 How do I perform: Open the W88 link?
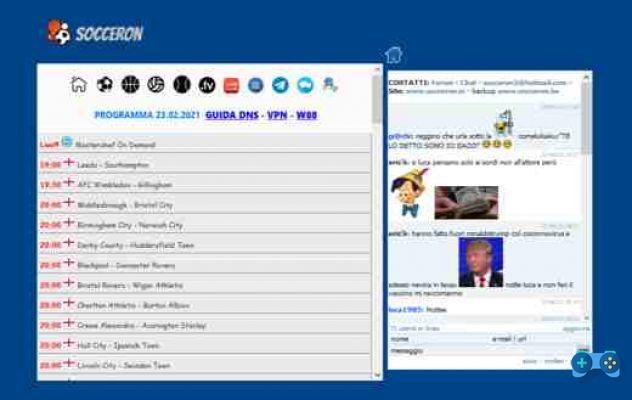click(x=307, y=115)
